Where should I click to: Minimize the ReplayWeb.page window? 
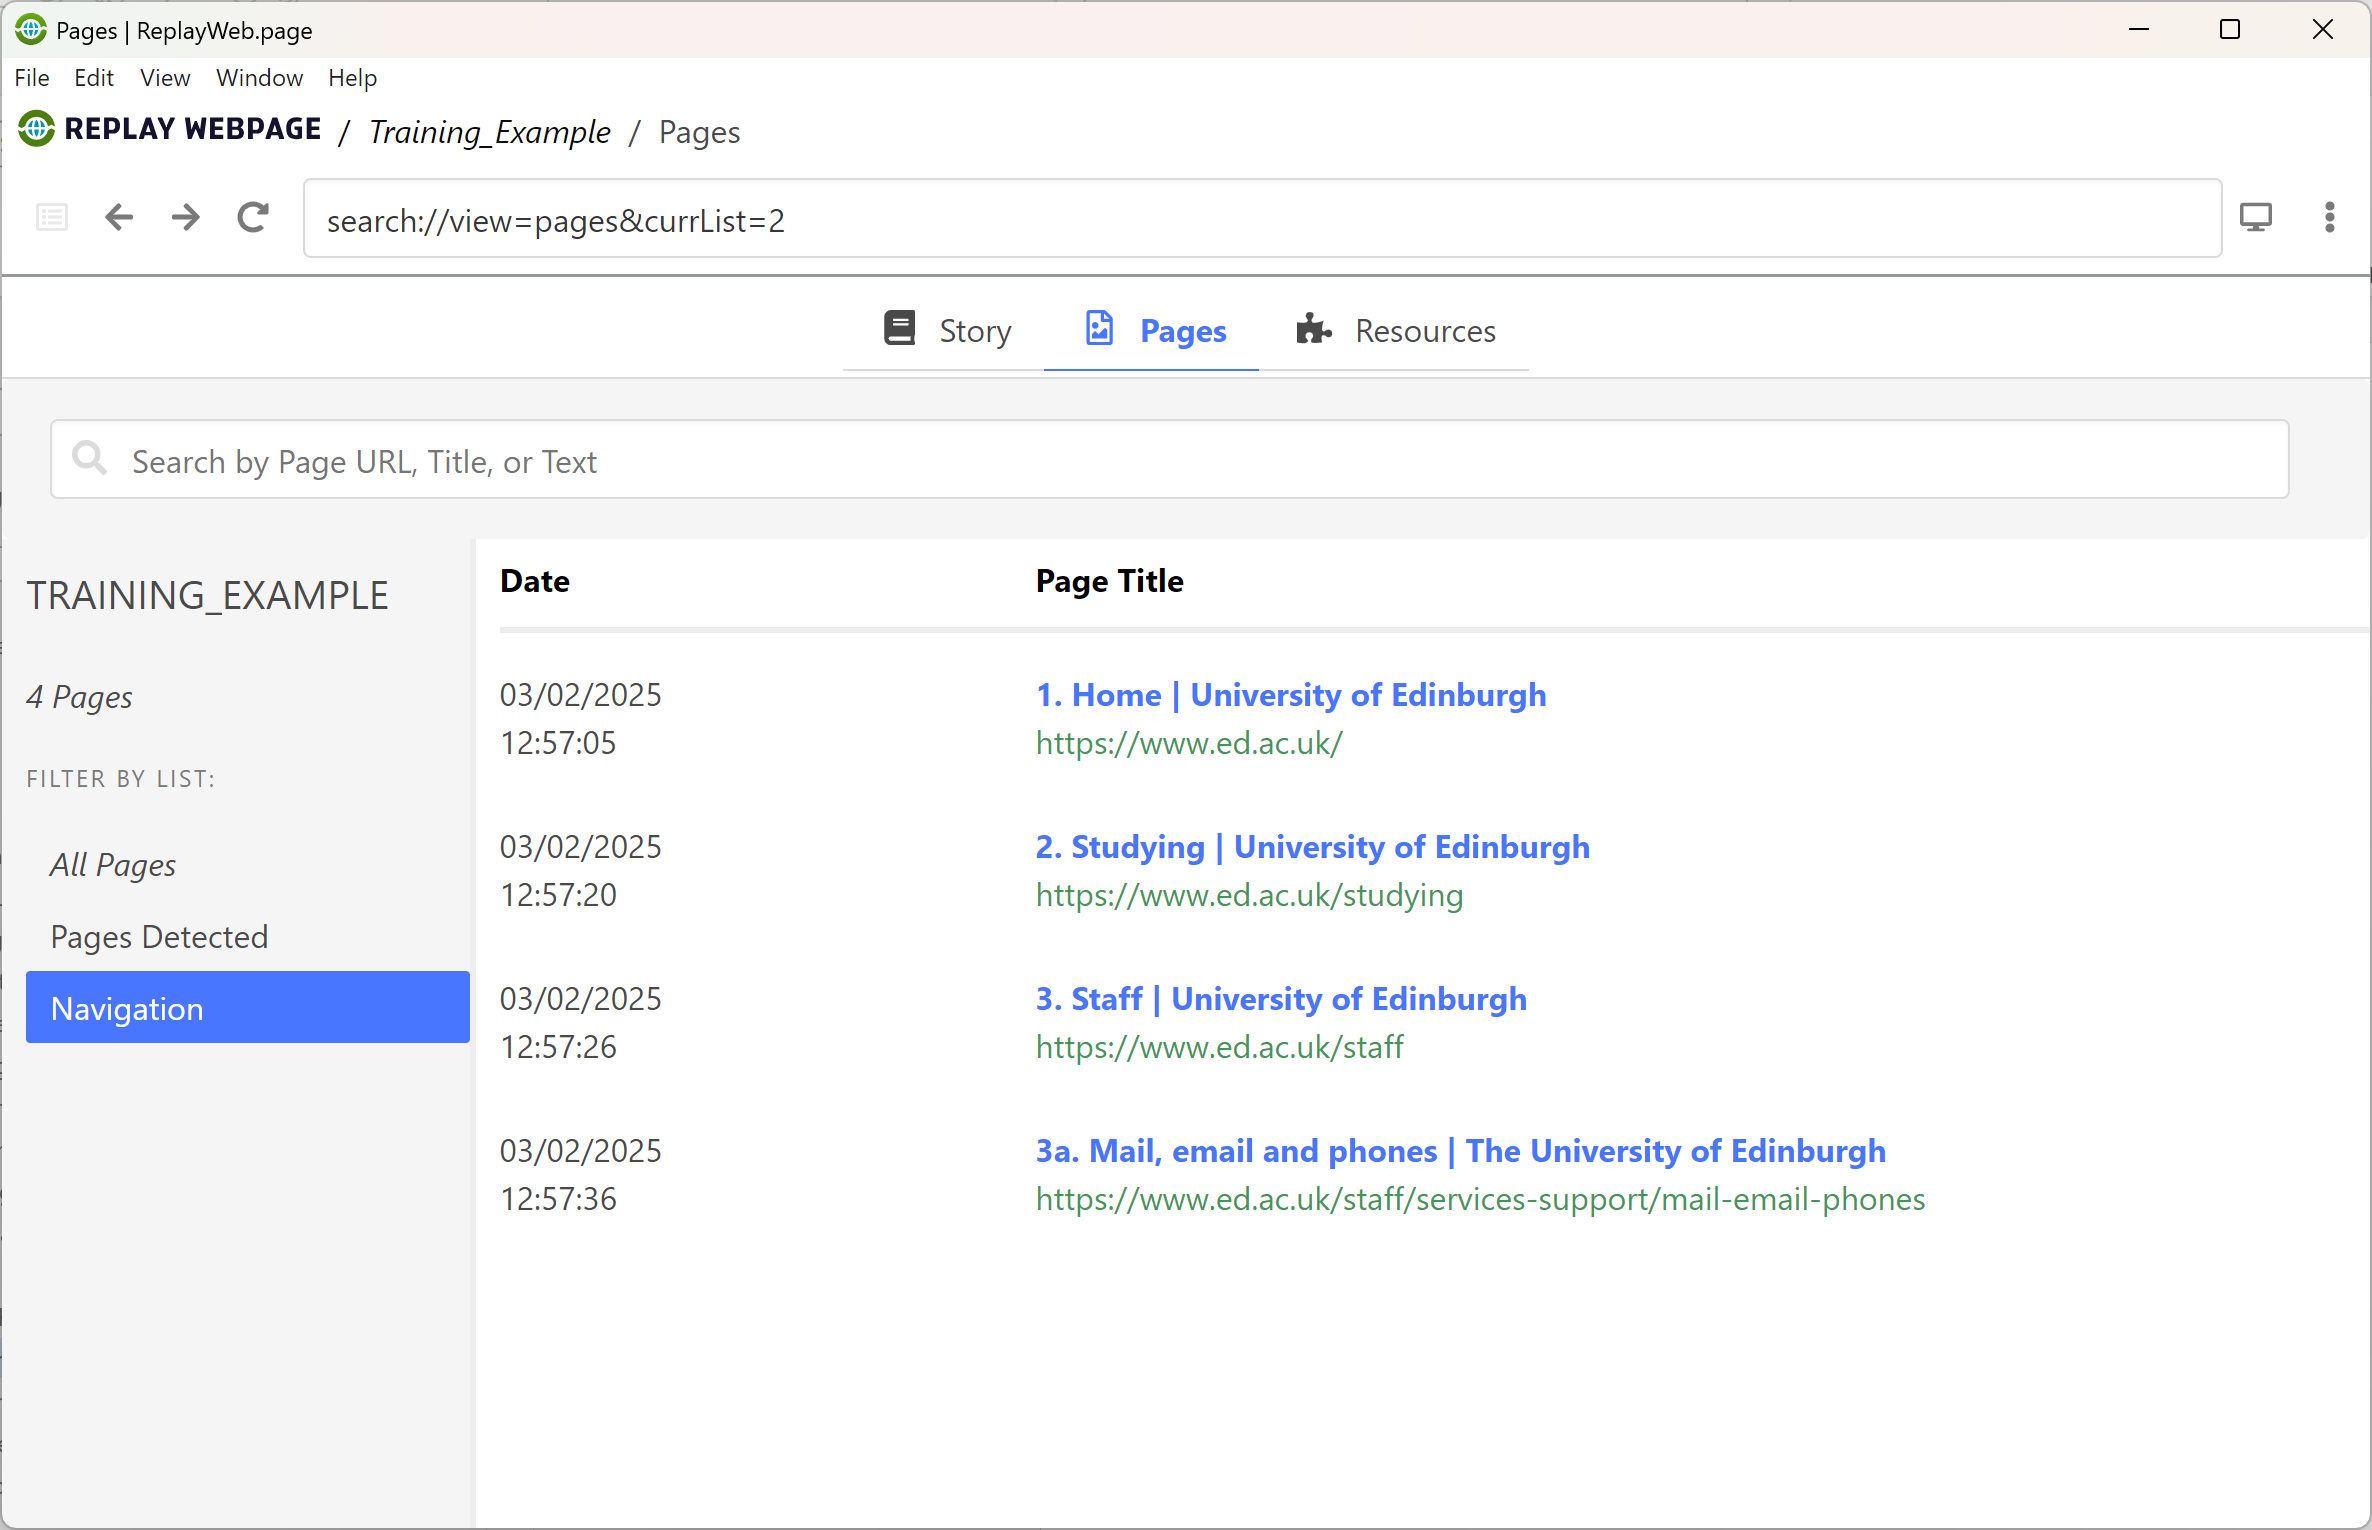pos(2139,29)
